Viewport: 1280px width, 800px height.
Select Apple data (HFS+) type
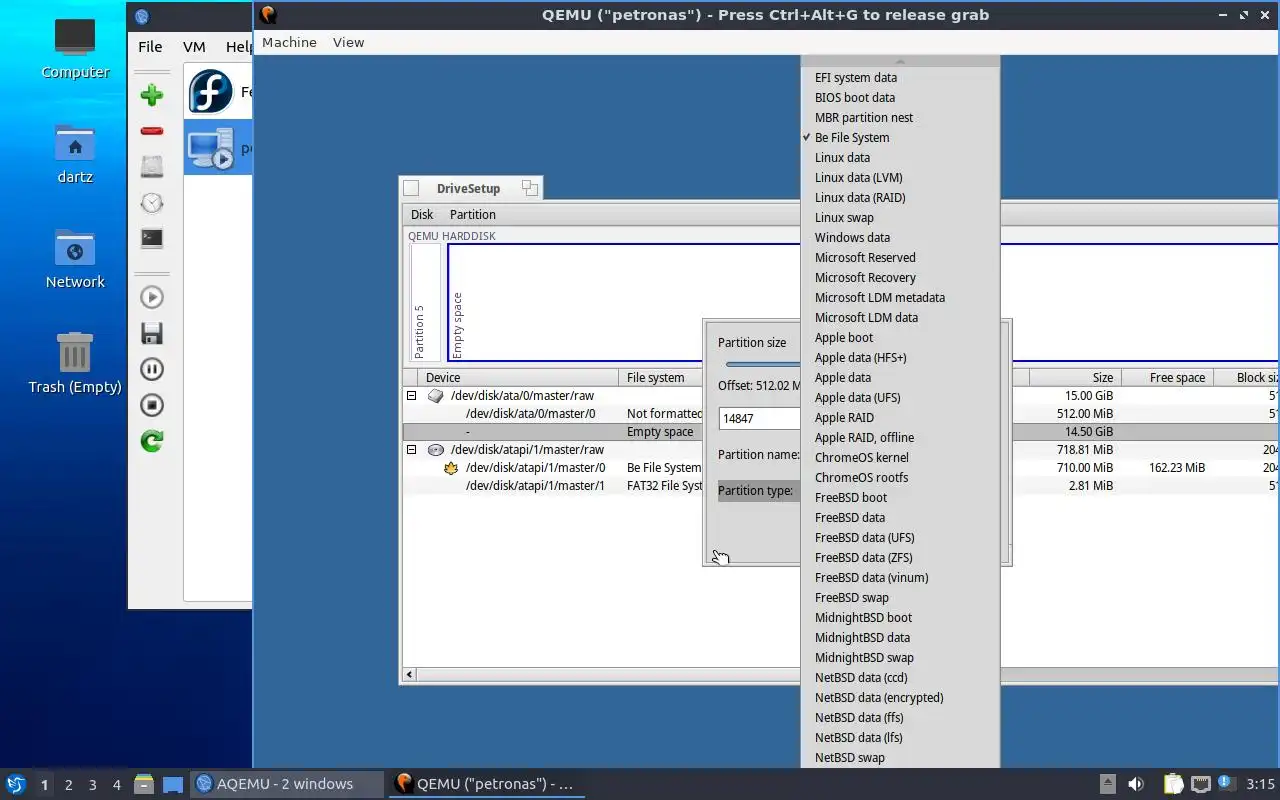900,357
